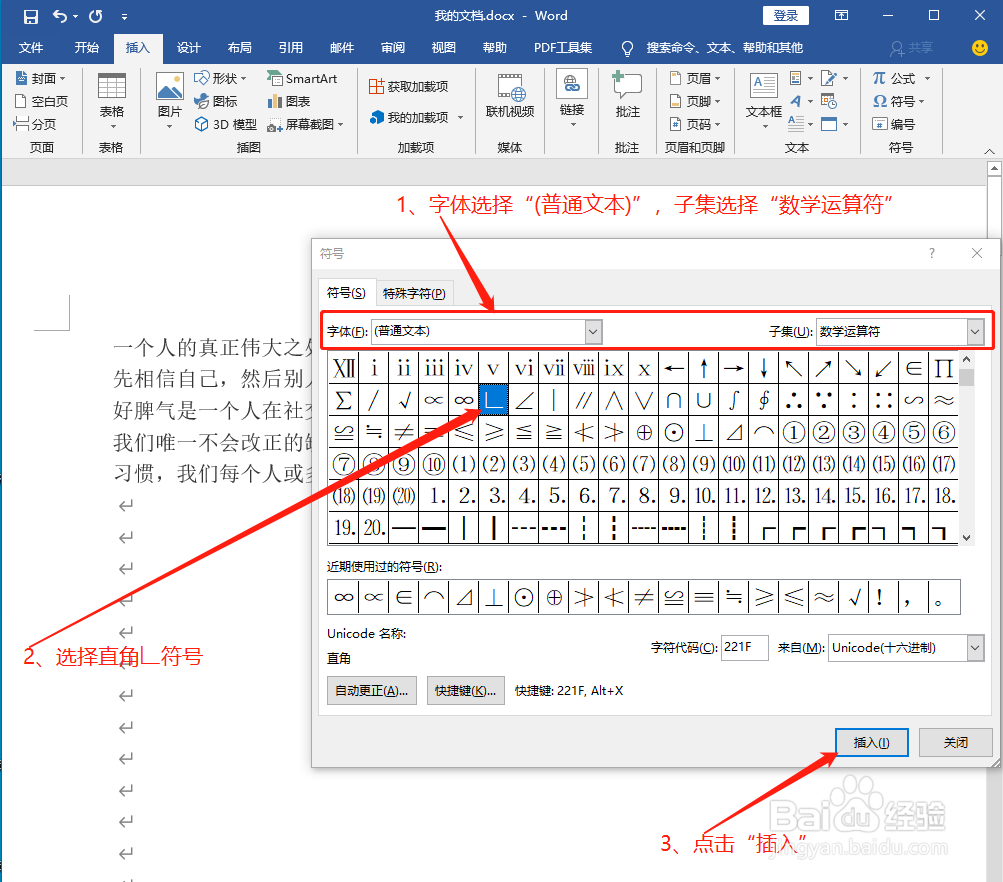Click the 字符代码 character code field
This screenshot has height=882, width=1003.
[x=744, y=647]
